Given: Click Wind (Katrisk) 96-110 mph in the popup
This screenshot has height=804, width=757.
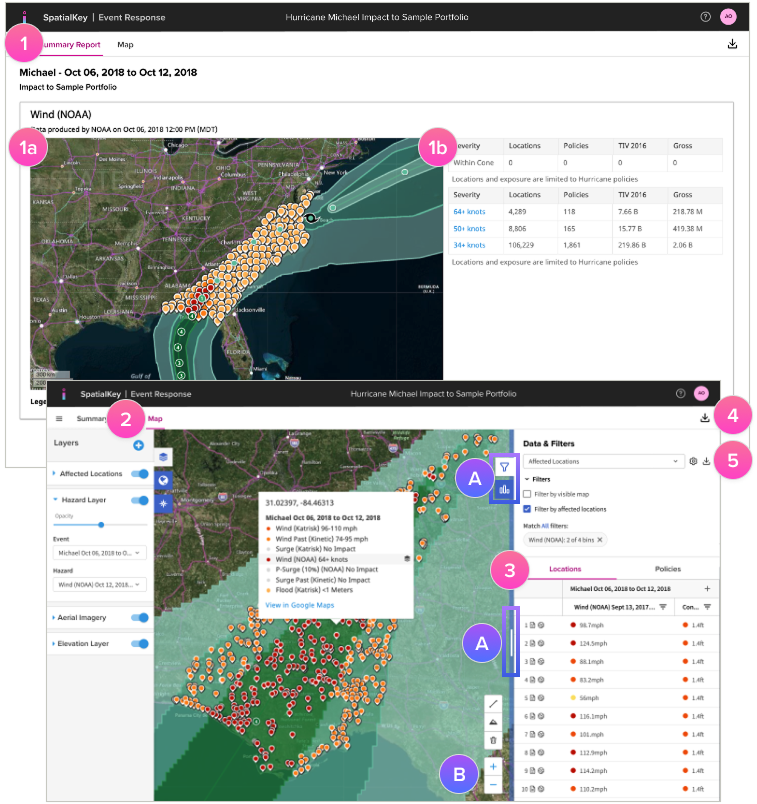Looking at the screenshot, I should [316, 528].
